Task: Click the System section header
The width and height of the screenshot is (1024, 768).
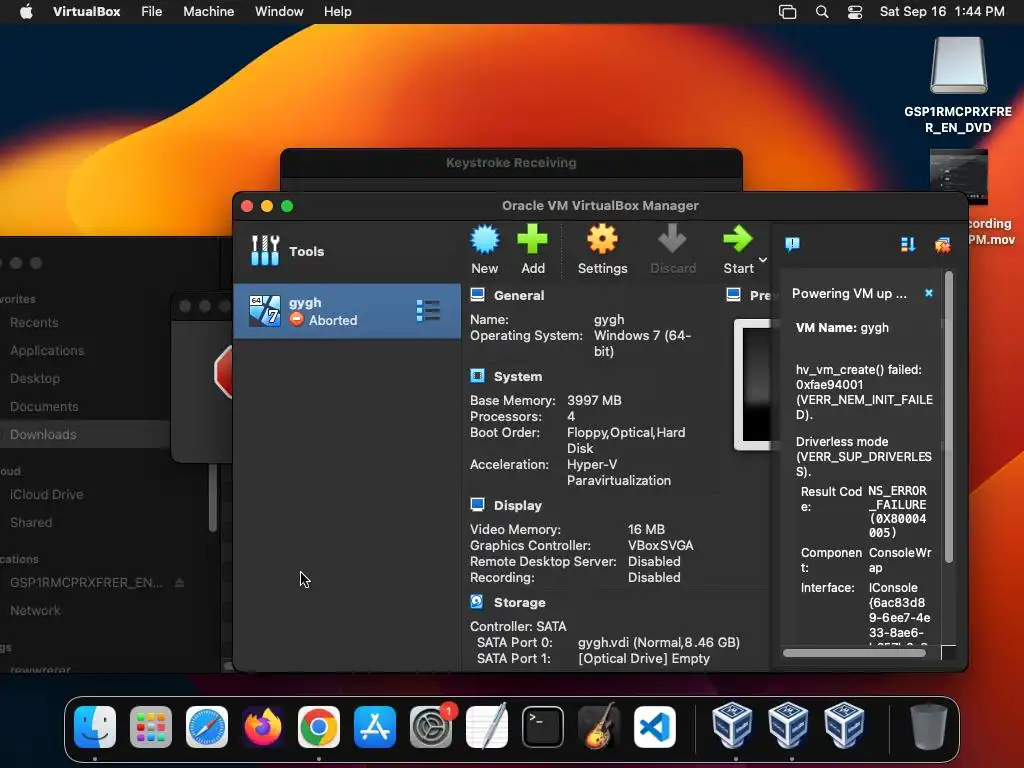Action: click(x=518, y=376)
